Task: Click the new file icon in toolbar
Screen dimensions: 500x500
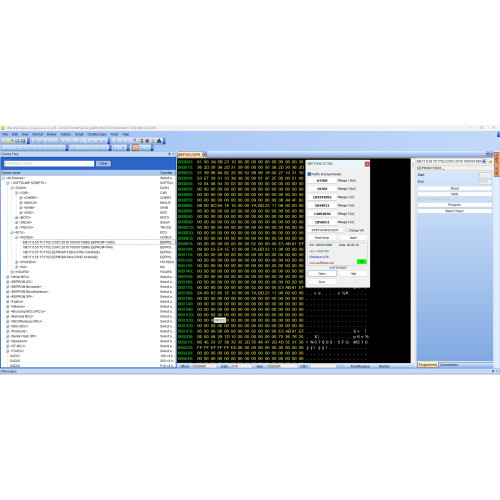Action: point(5,141)
